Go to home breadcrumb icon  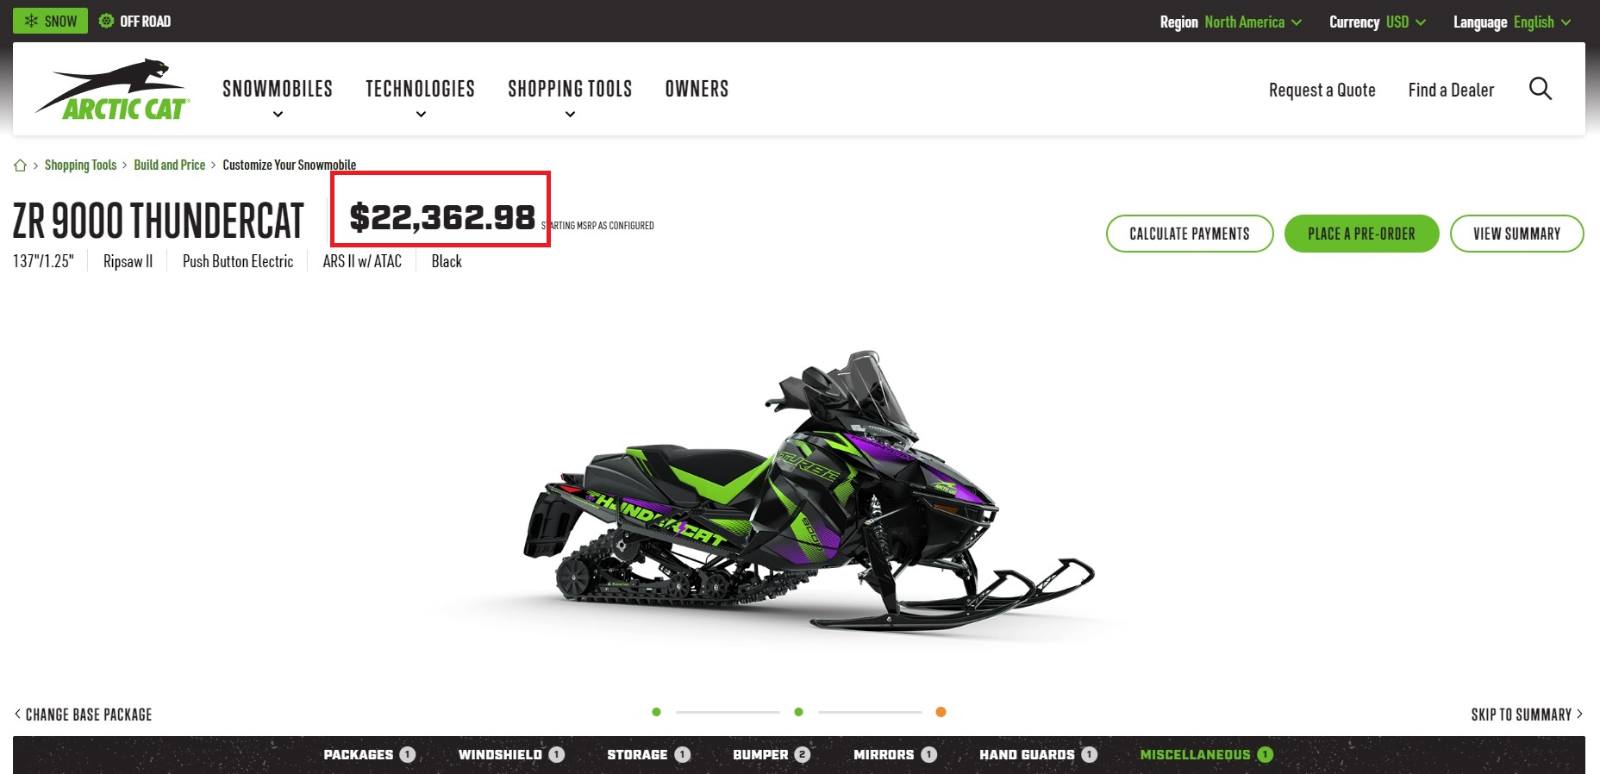point(20,165)
